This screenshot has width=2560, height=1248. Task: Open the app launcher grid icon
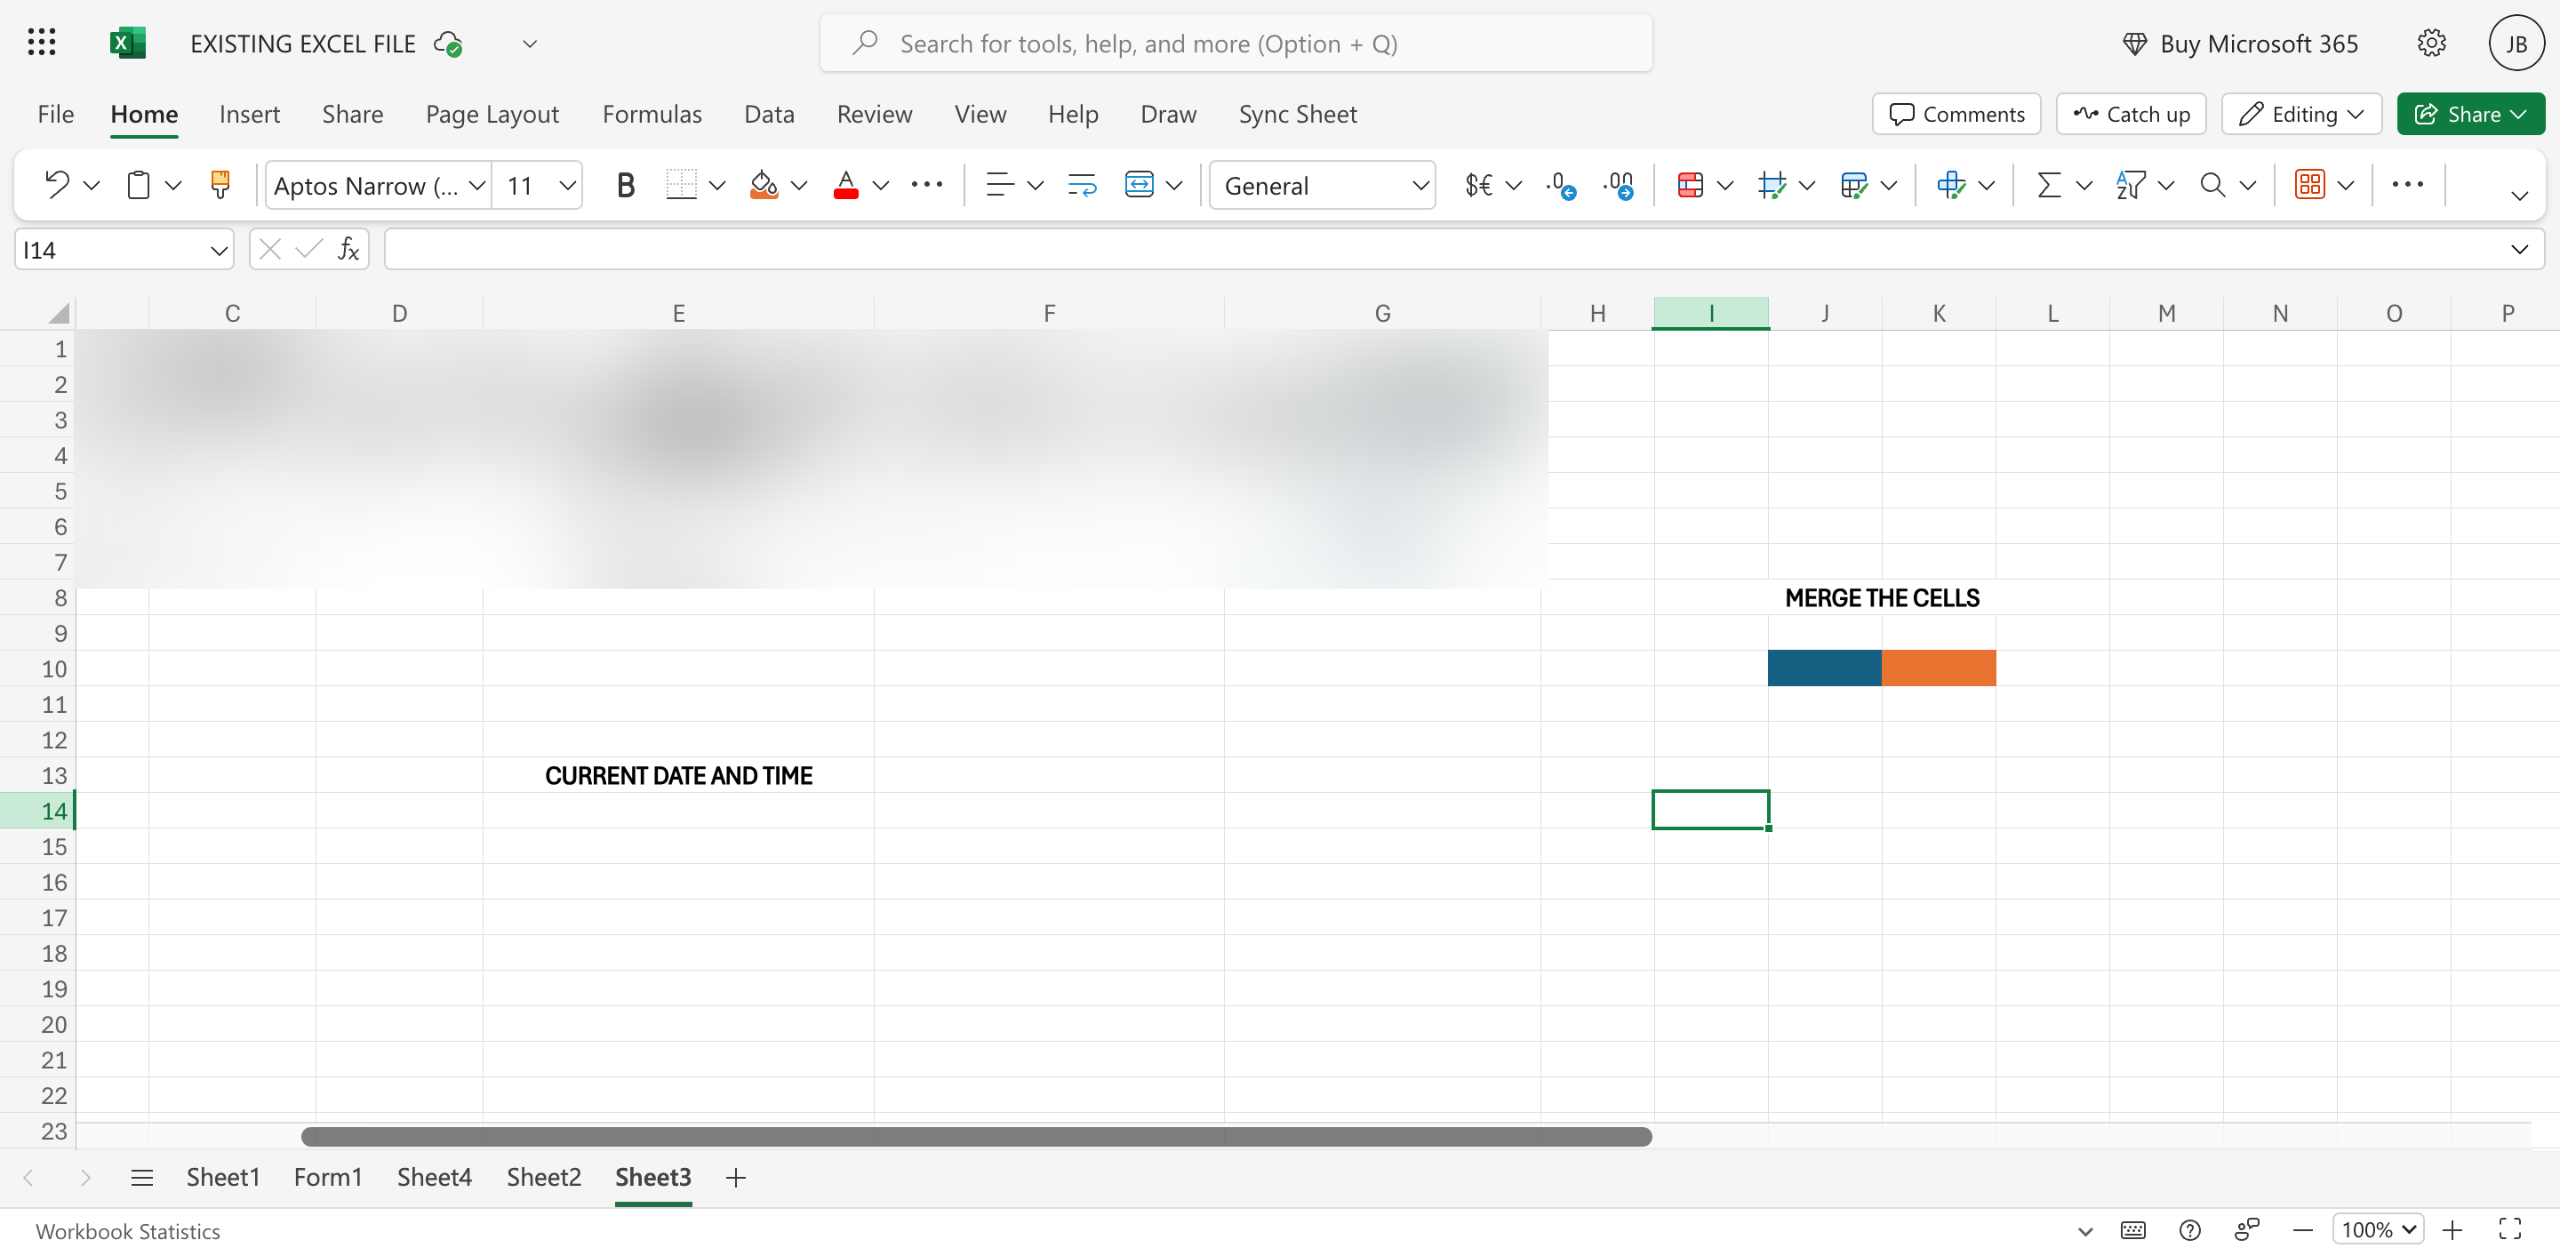42,43
